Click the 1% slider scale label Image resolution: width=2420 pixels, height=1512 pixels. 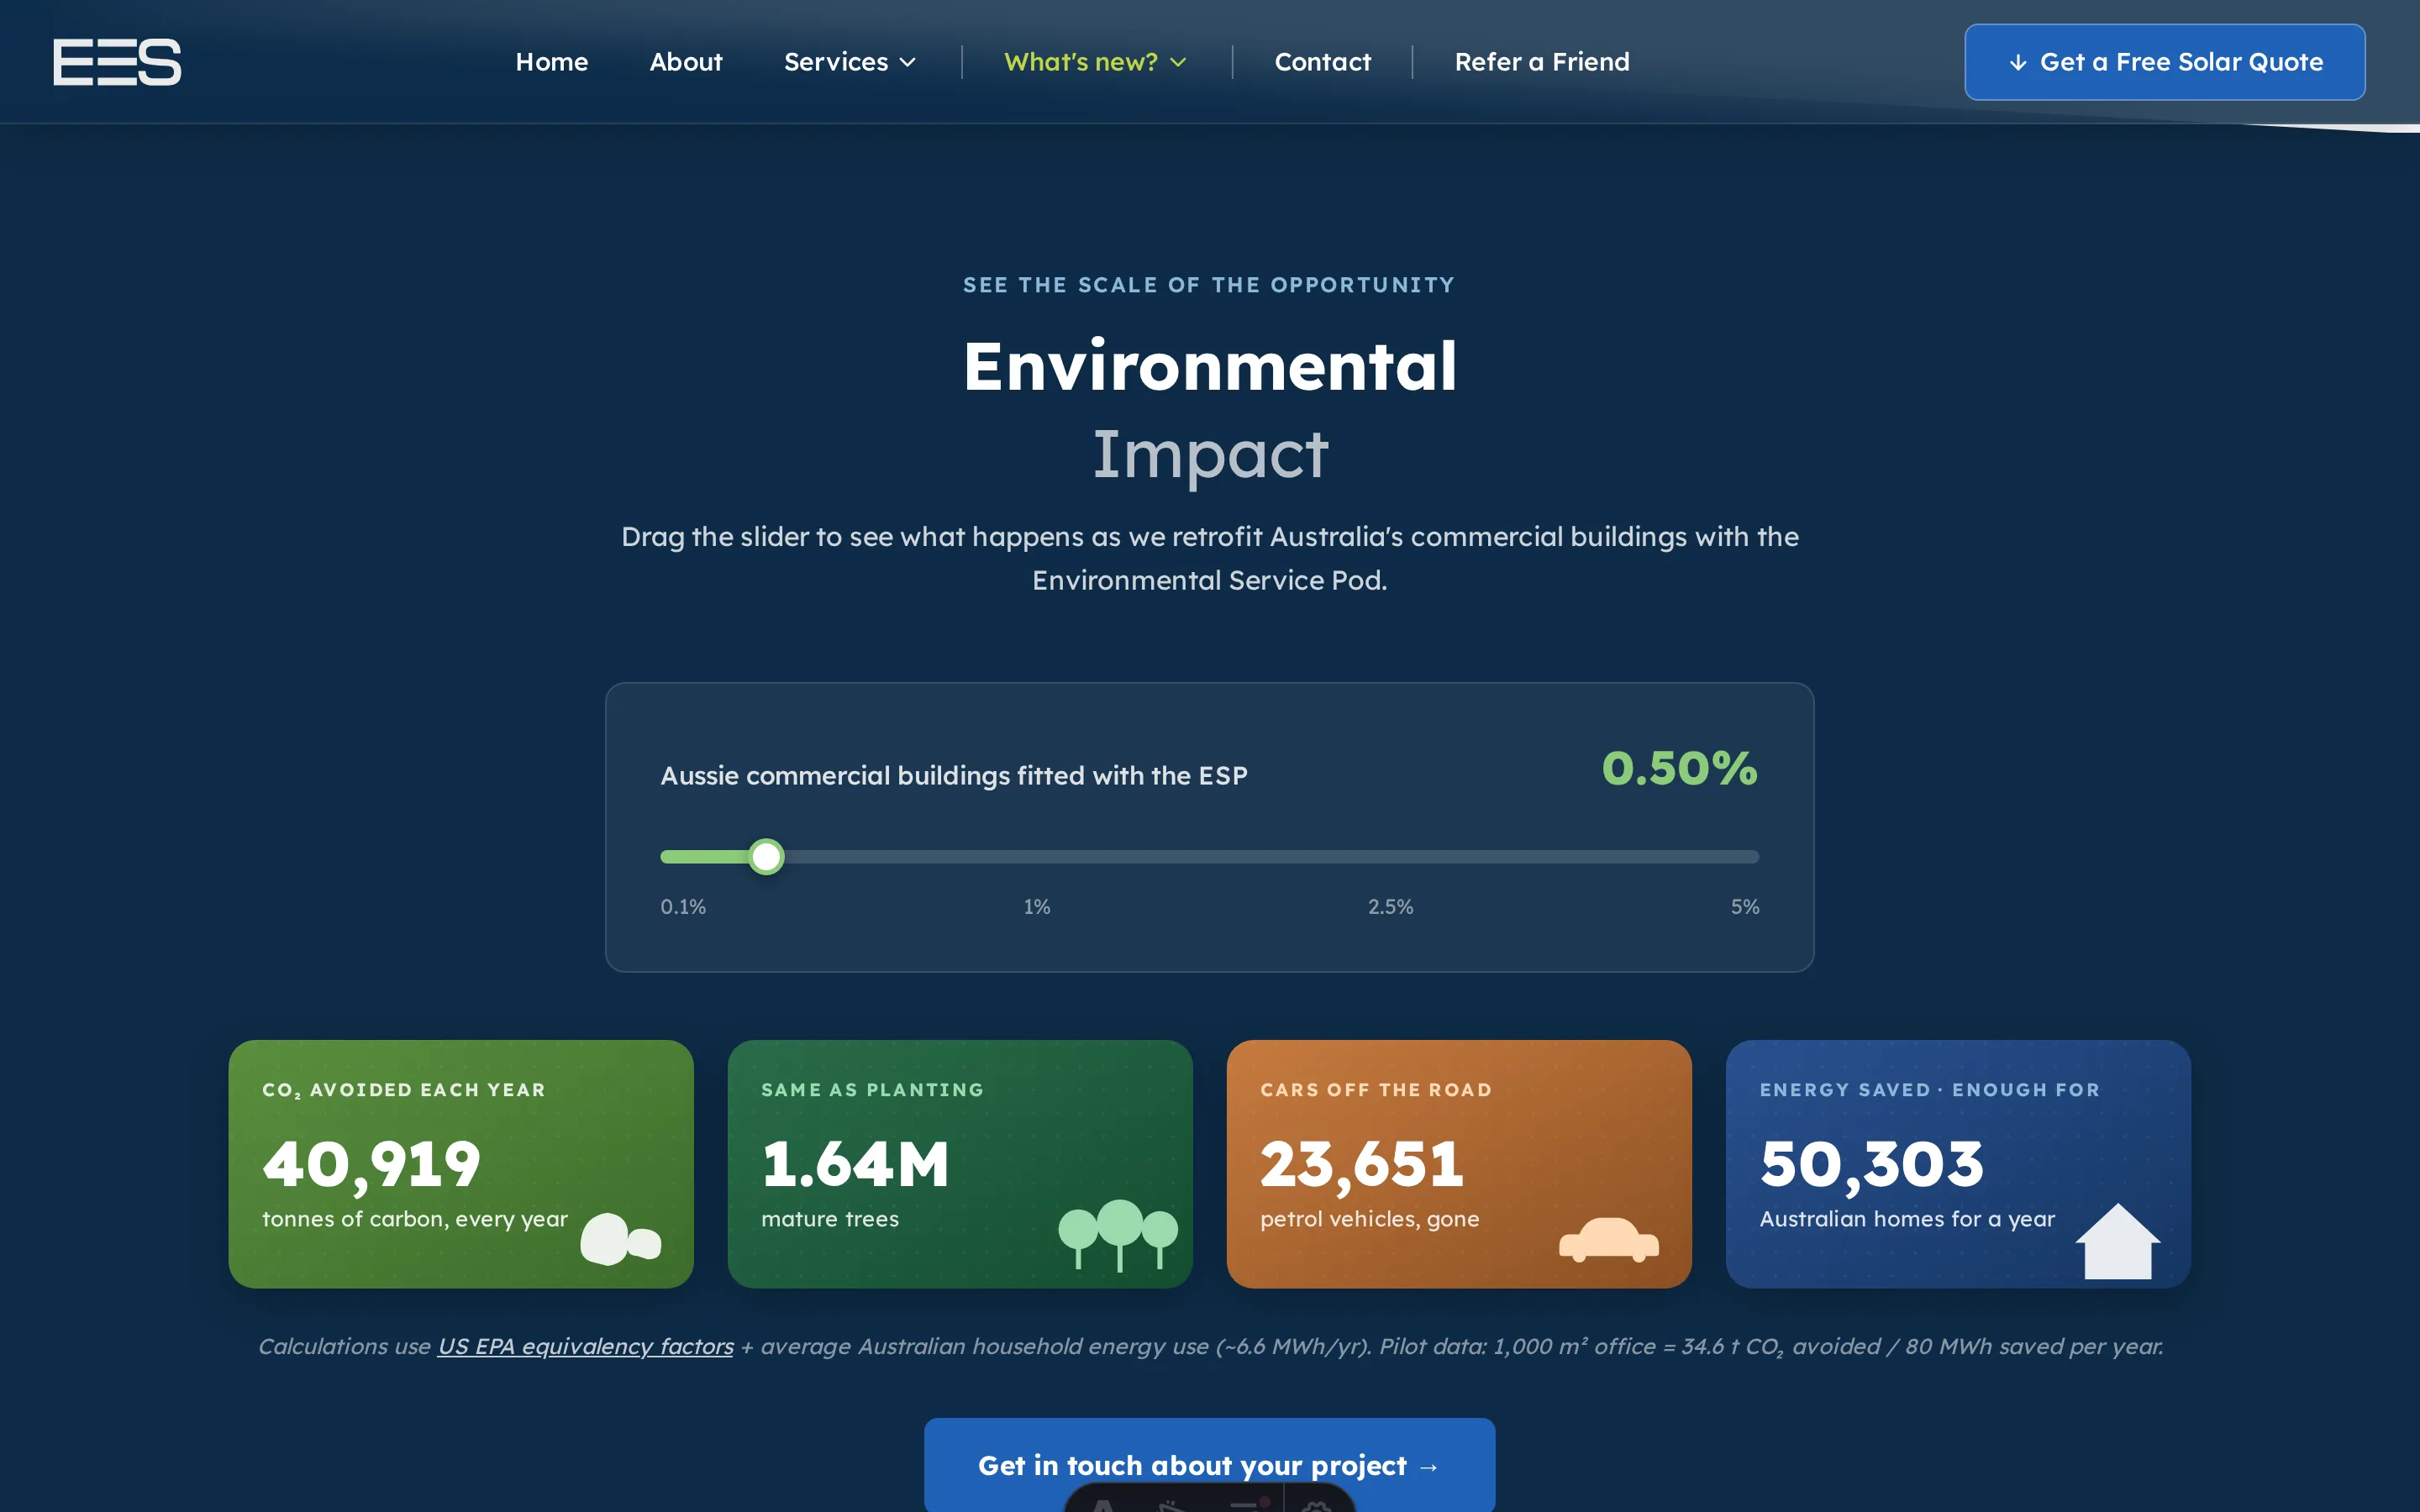click(x=1036, y=907)
